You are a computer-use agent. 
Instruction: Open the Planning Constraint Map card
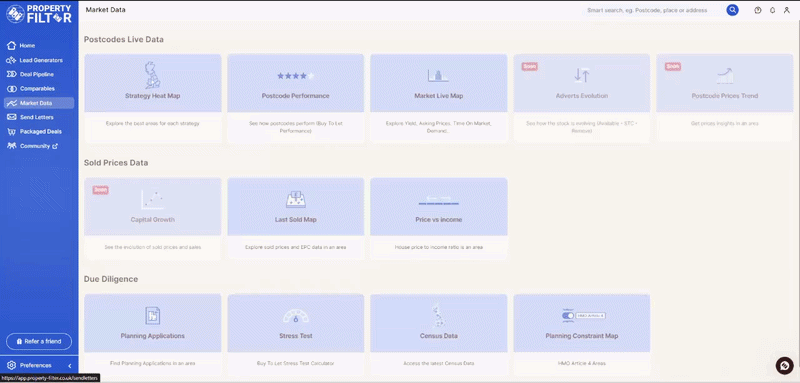(582, 334)
